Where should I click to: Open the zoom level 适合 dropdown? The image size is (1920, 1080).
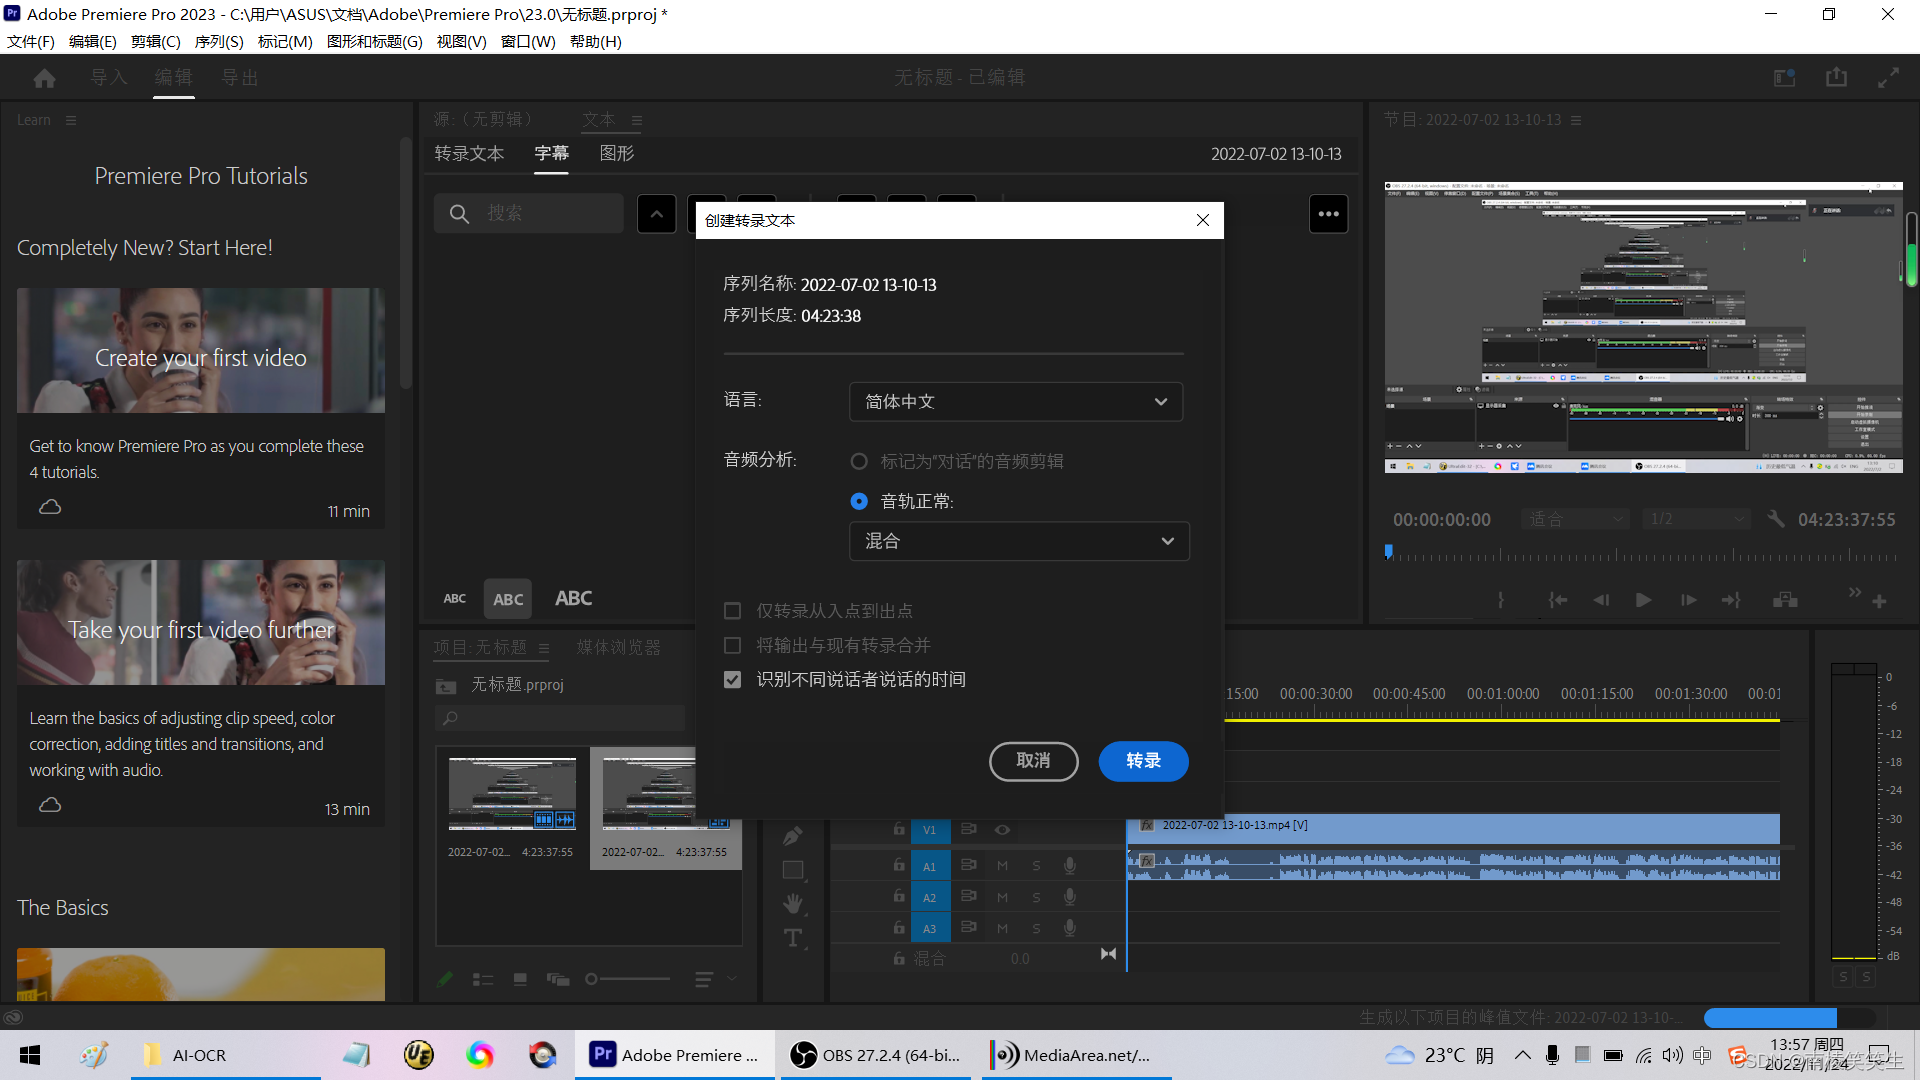tap(1575, 519)
